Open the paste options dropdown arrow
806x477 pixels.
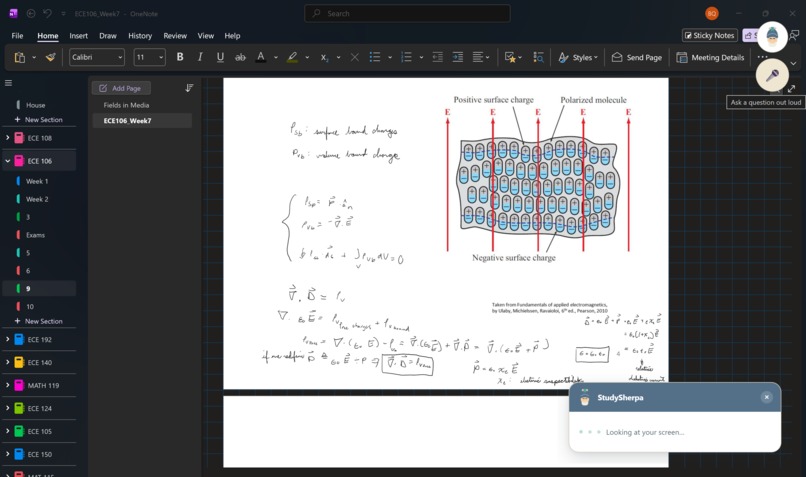pyautogui.click(x=34, y=58)
